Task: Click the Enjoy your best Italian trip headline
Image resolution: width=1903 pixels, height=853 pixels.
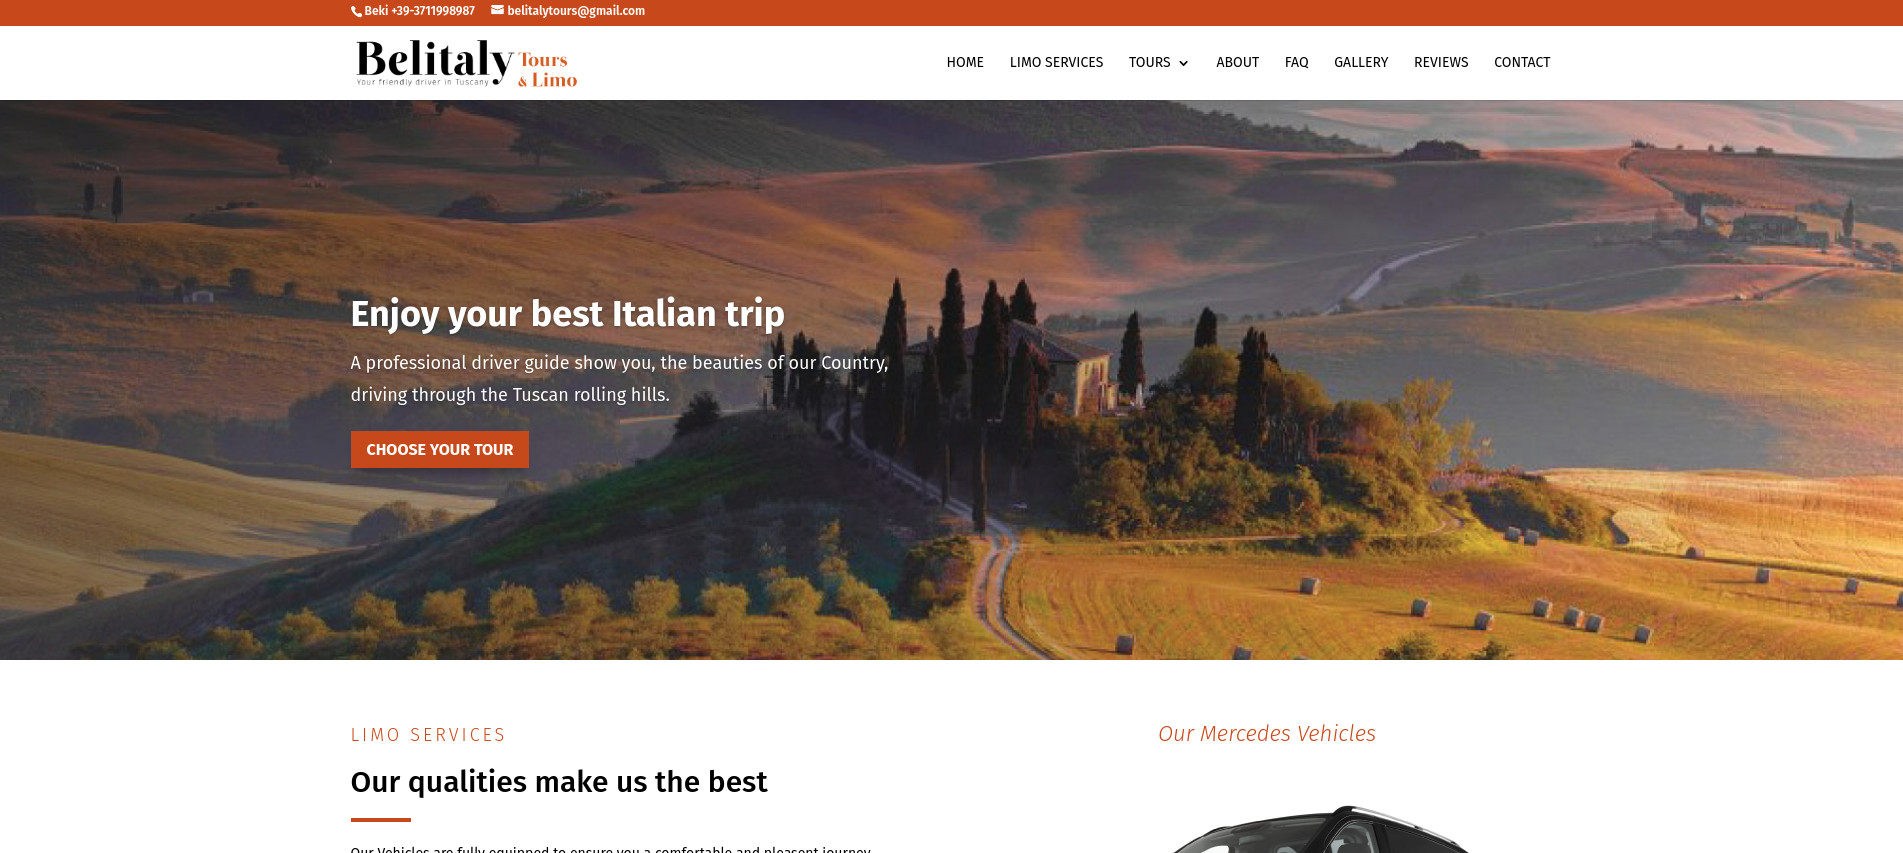Action: tap(568, 314)
